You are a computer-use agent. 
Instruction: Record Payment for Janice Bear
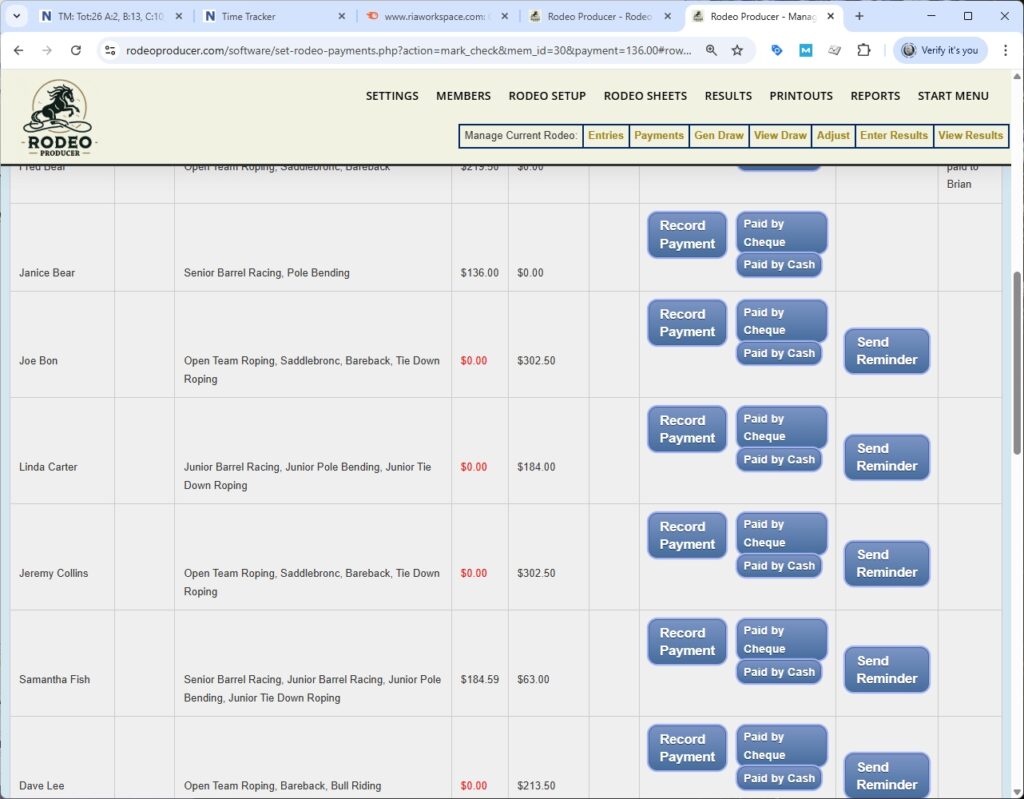pos(687,235)
